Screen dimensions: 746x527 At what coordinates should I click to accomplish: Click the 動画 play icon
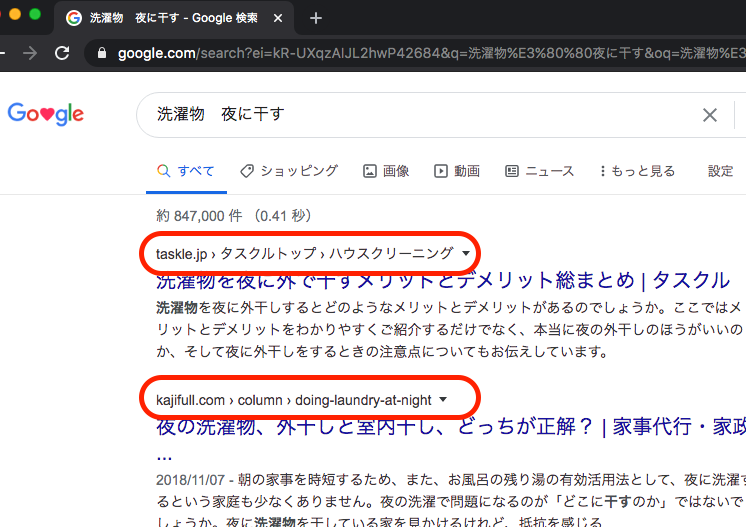click(441, 171)
